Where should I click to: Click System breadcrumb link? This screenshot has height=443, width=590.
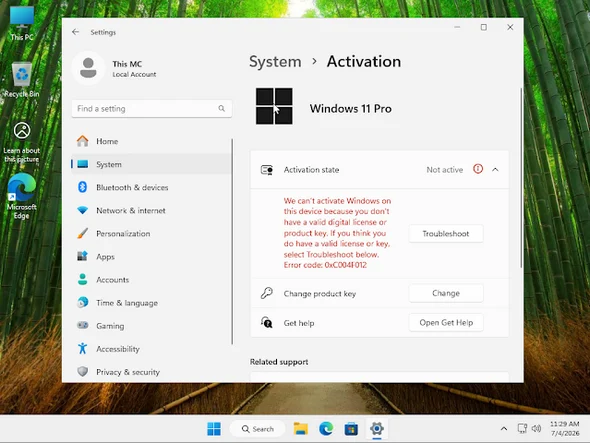click(275, 61)
